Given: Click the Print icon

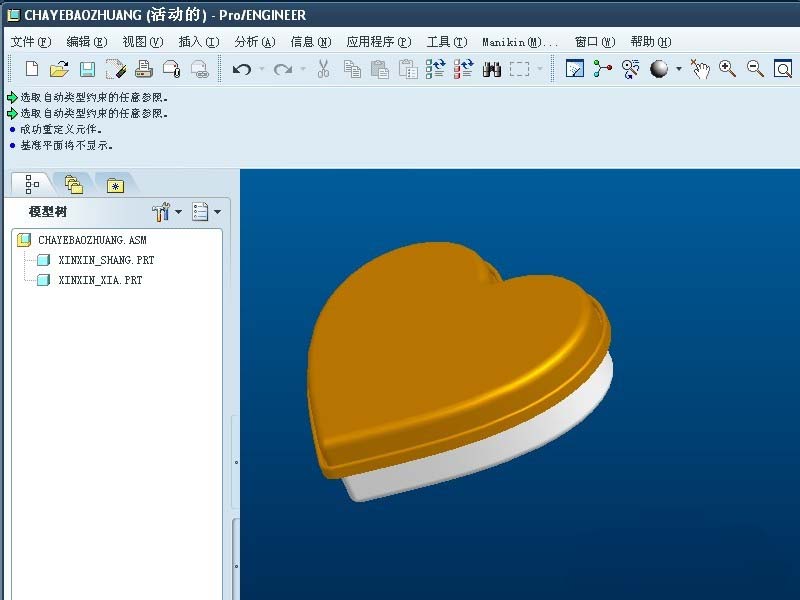Looking at the screenshot, I should click(144, 69).
